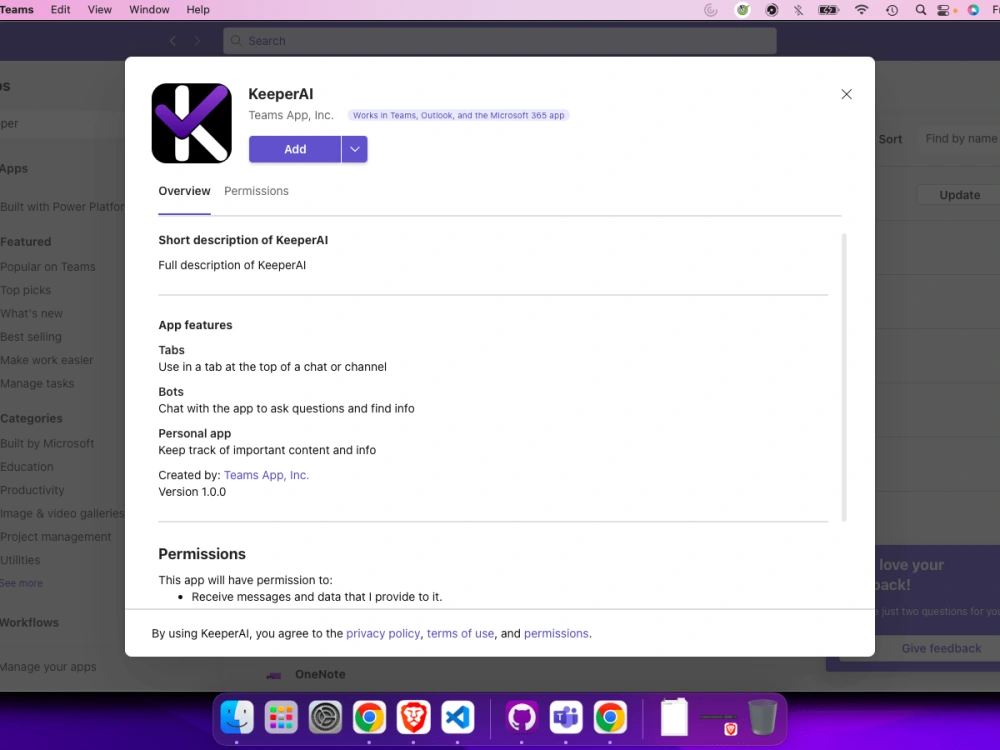Close the KeeperAI dialog
1000x750 pixels.
(846, 94)
